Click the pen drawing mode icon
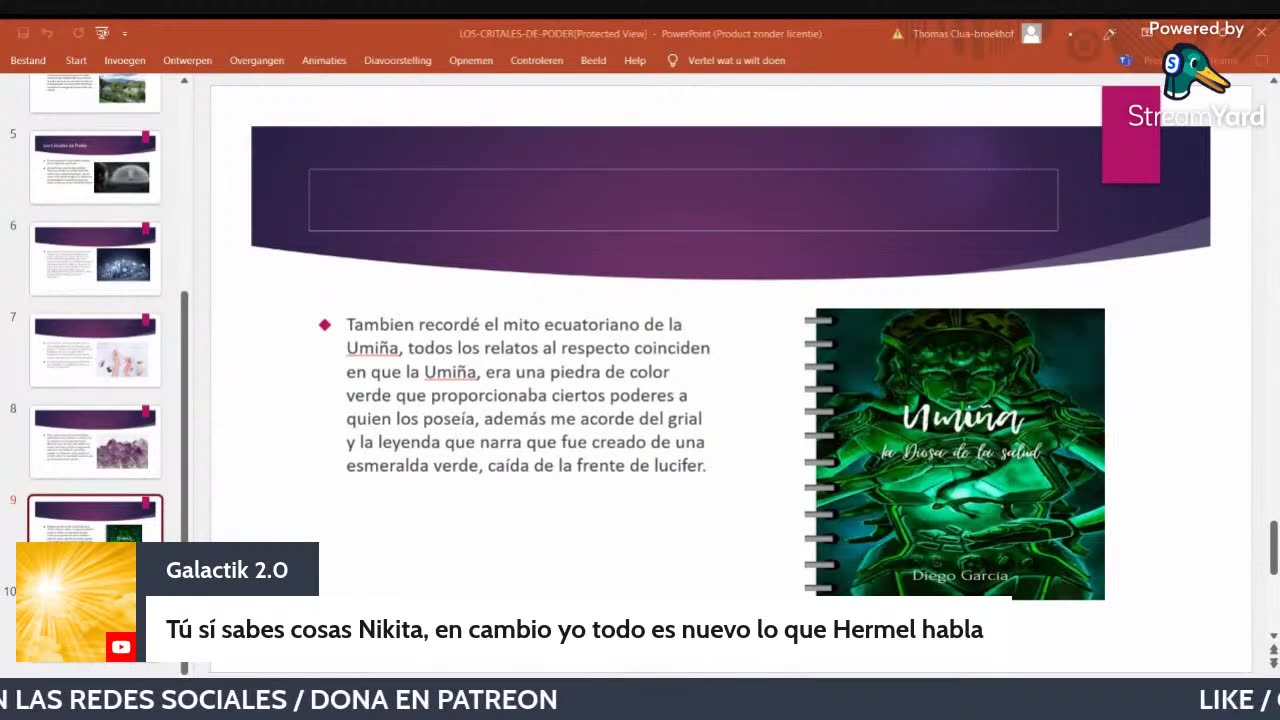Image resolution: width=1280 pixels, height=720 pixels. point(1109,34)
